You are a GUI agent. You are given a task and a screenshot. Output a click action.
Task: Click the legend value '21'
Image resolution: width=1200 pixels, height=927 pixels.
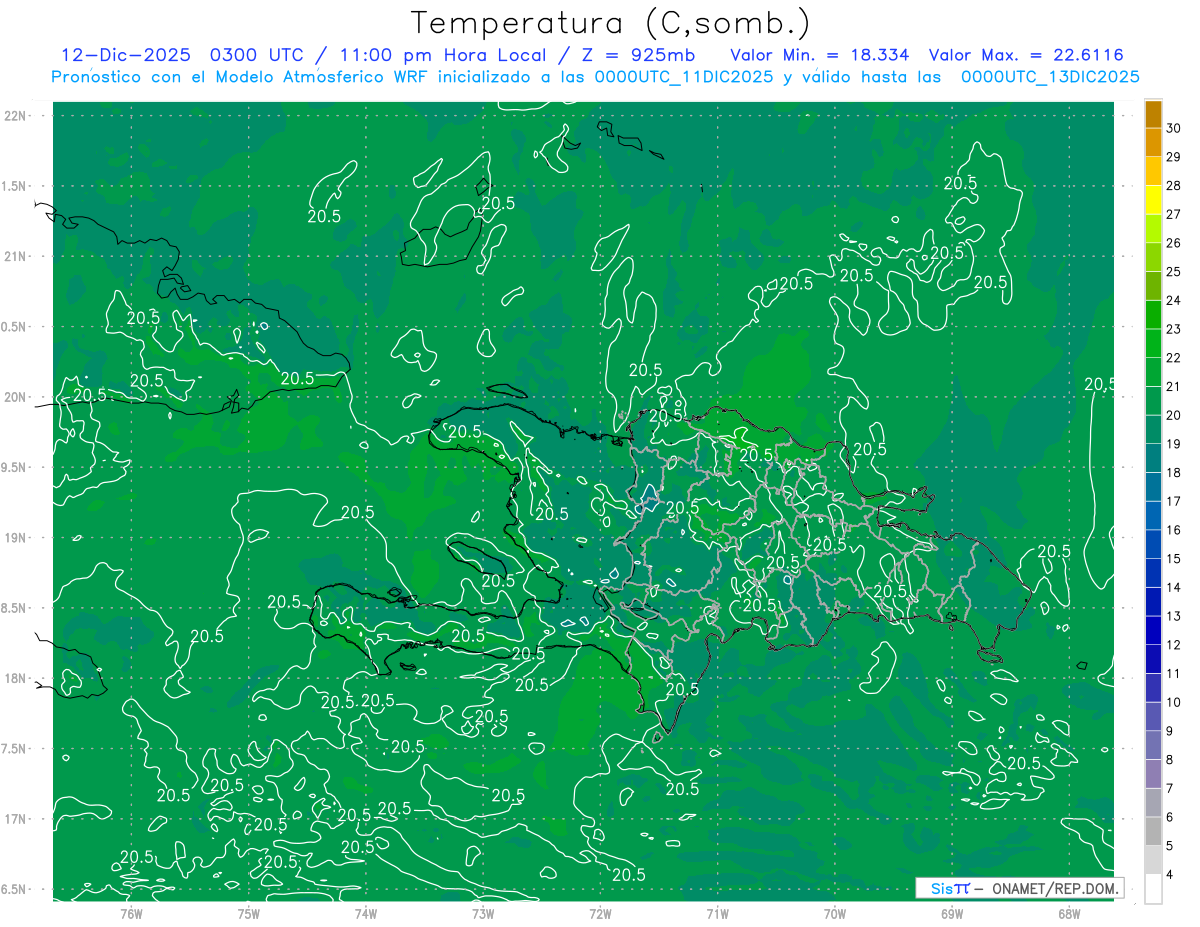pyautogui.click(x=1174, y=386)
